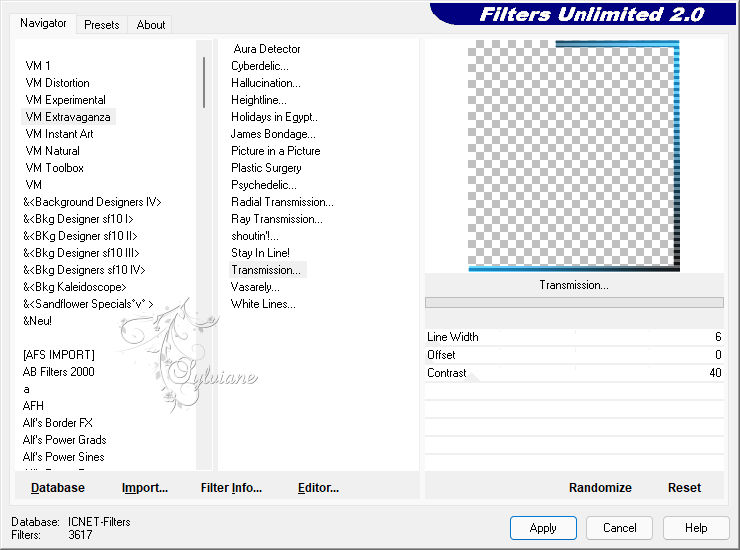The image size is (740, 550).
Task: Randomize the filter settings
Action: click(x=600, y=488)
